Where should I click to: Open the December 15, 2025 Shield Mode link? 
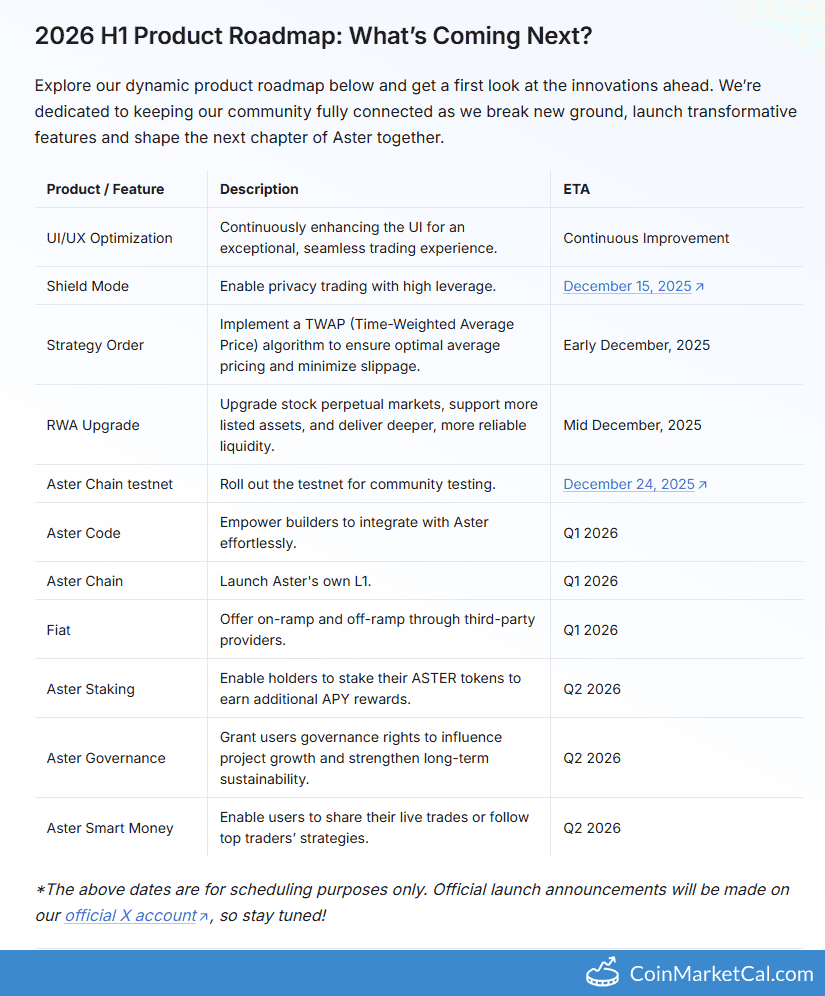(x=627, y=286)
